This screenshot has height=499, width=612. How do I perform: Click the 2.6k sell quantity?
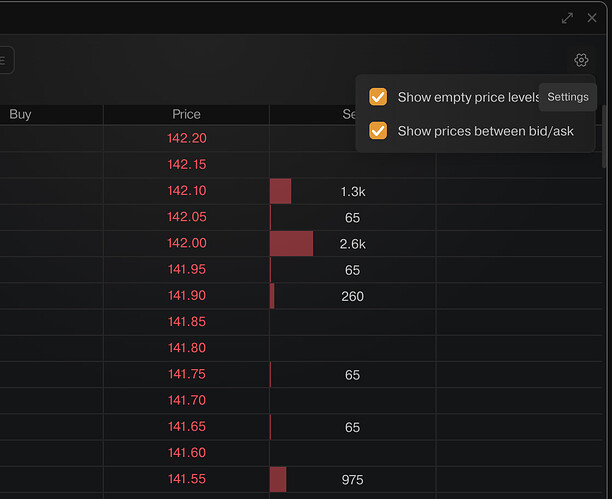click(x=352, y=244)
